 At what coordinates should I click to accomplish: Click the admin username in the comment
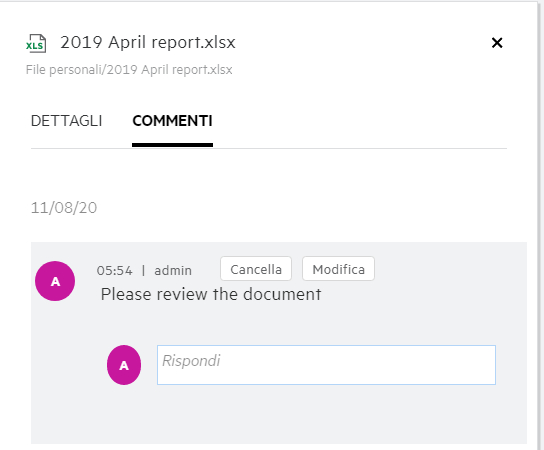(173, 270)
